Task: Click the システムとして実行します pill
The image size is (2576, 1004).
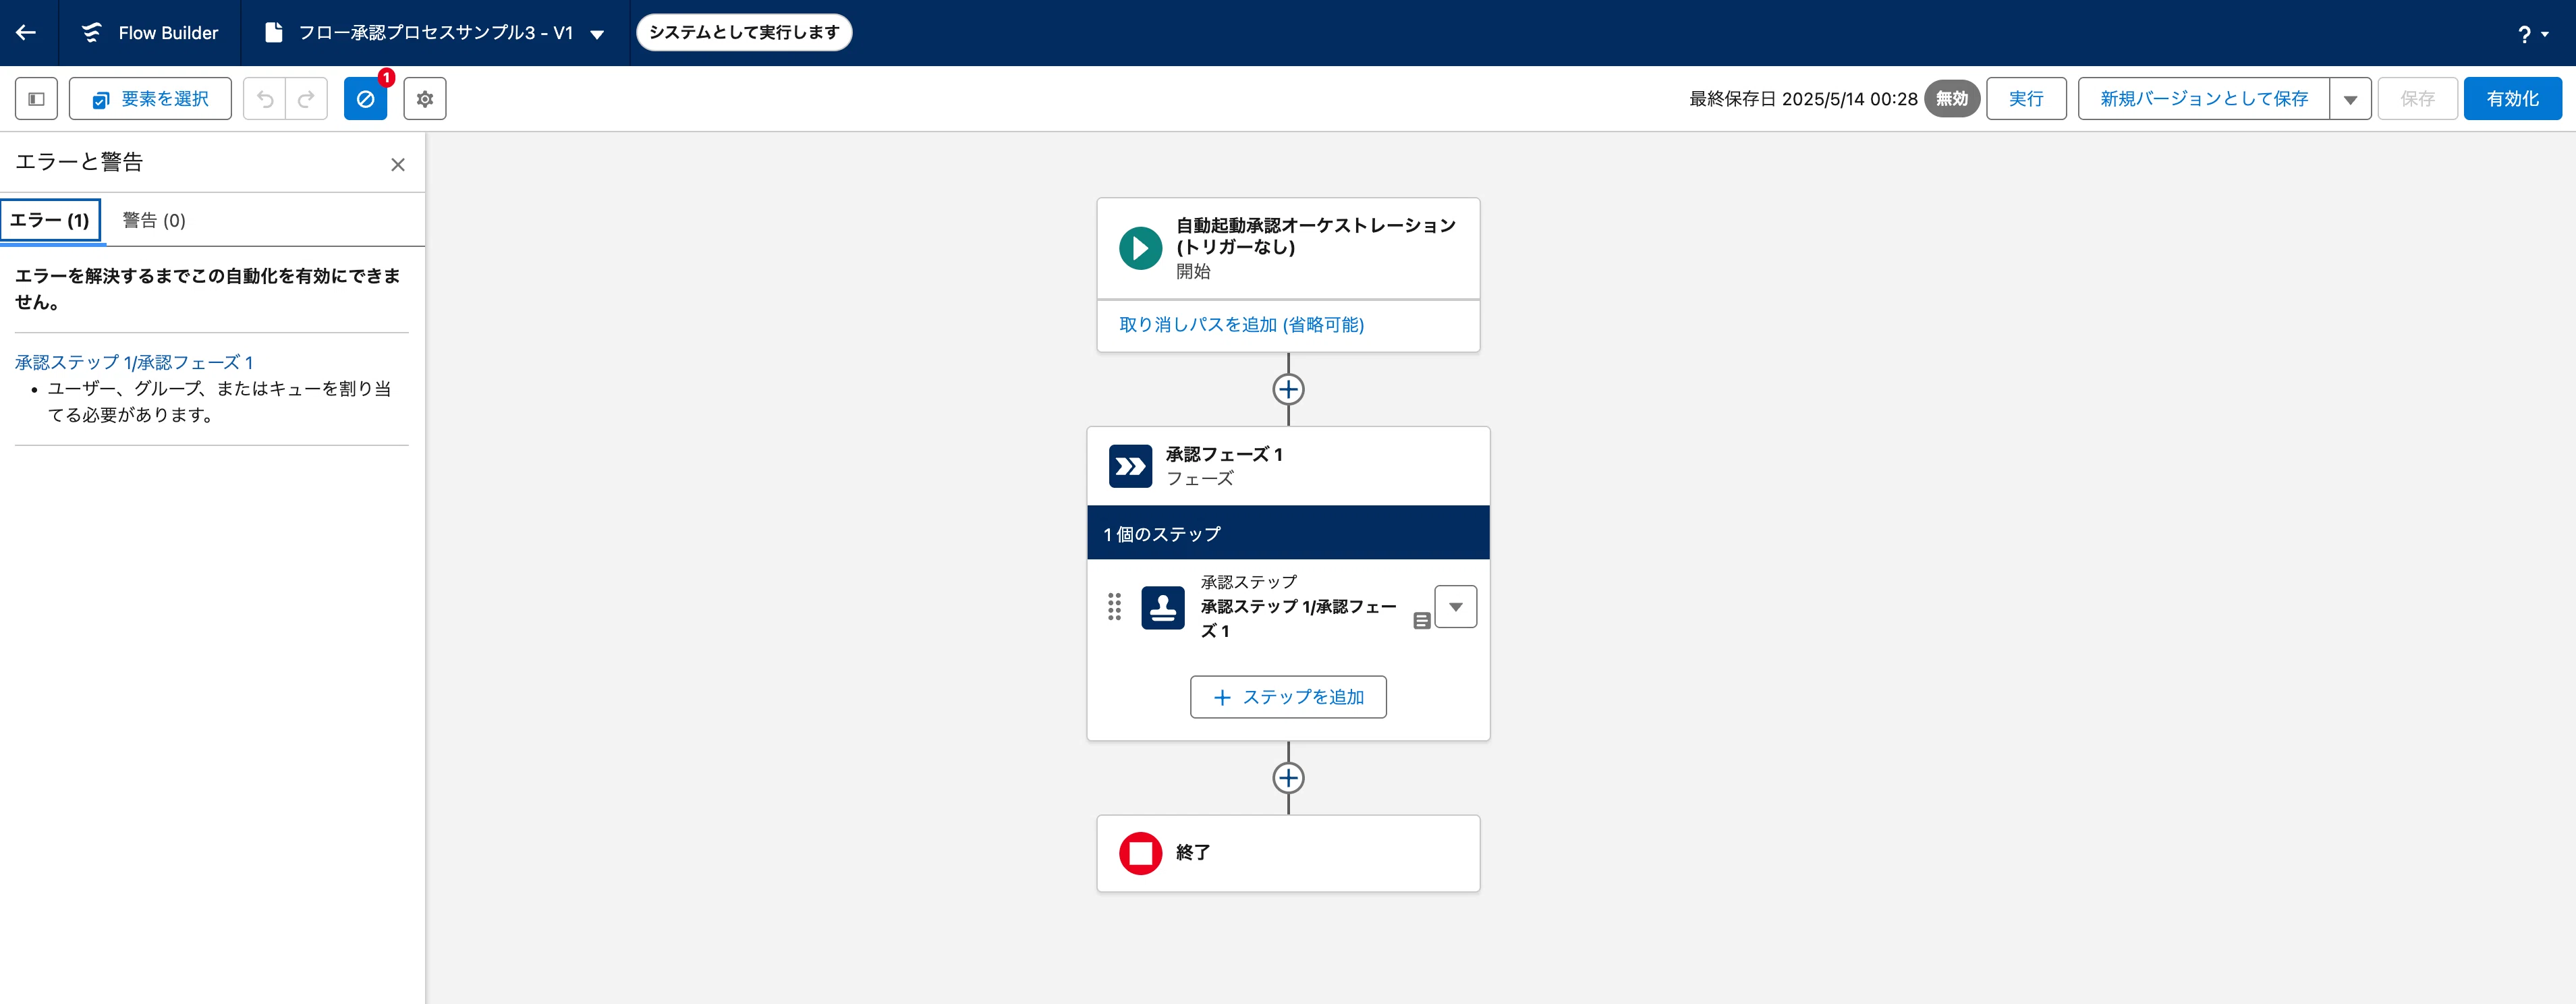Action: (743, 32)
